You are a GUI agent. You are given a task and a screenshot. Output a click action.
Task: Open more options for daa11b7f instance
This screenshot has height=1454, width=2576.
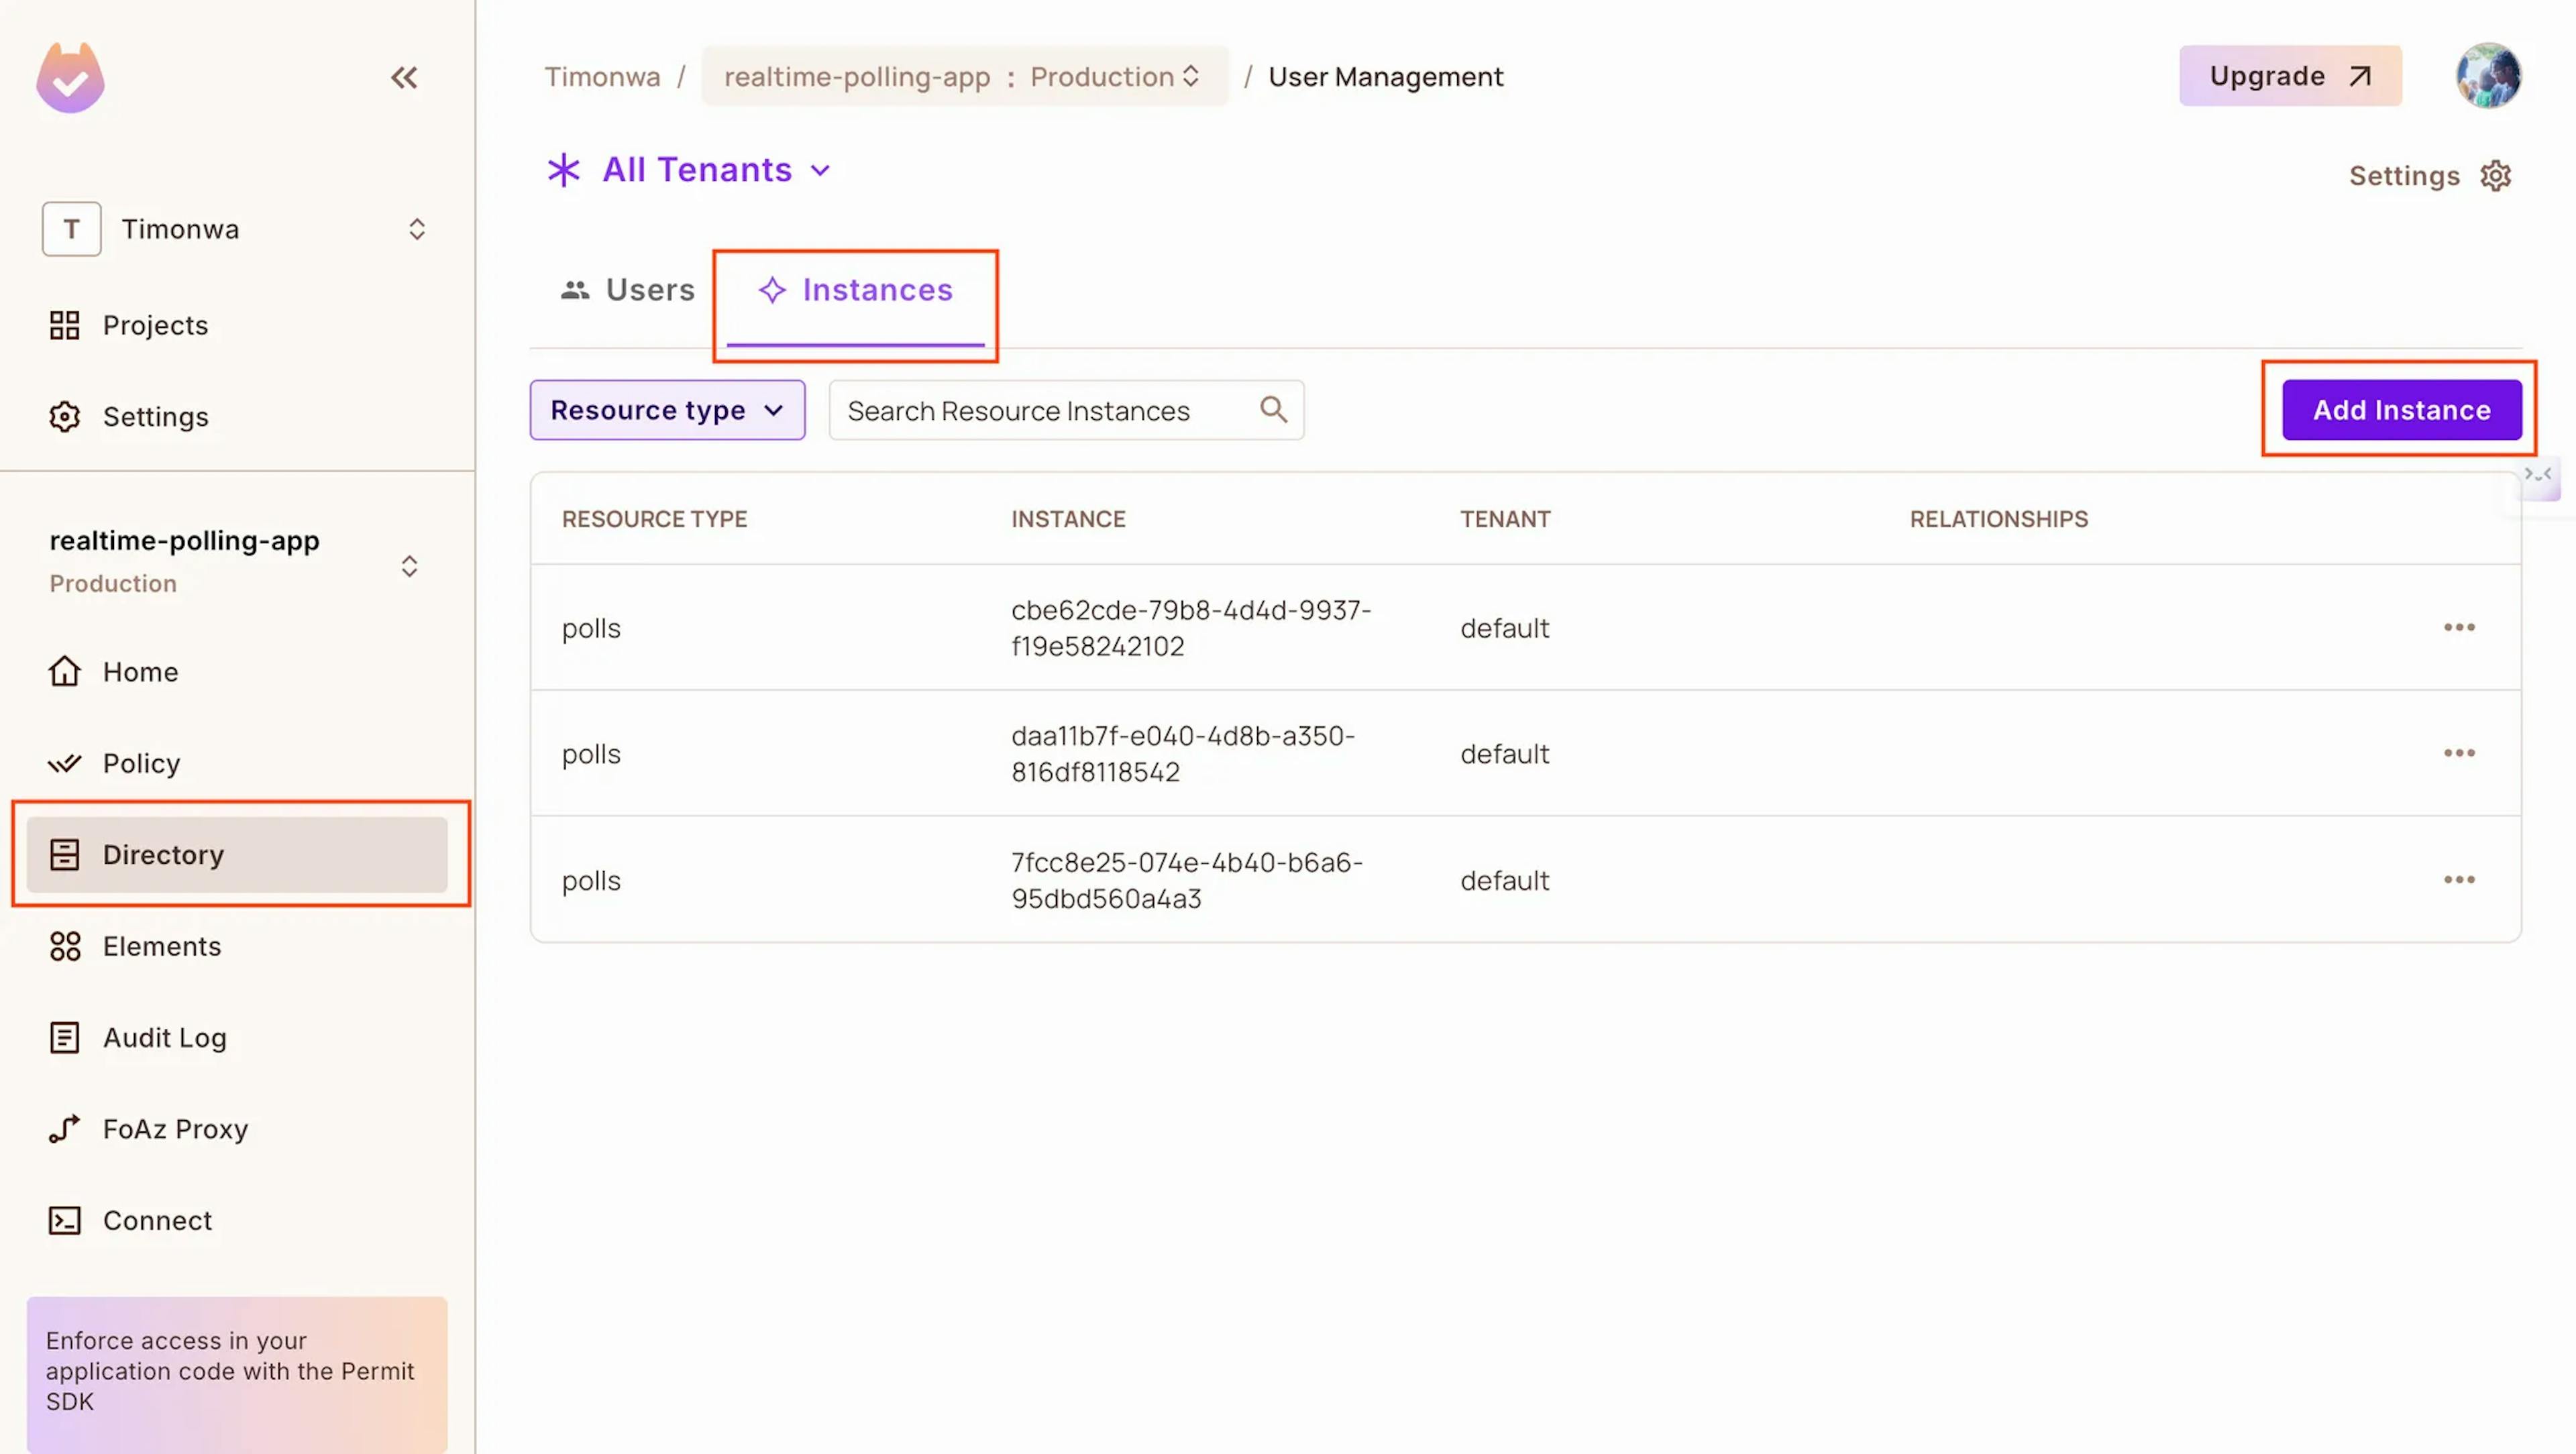pos(2459,753)
